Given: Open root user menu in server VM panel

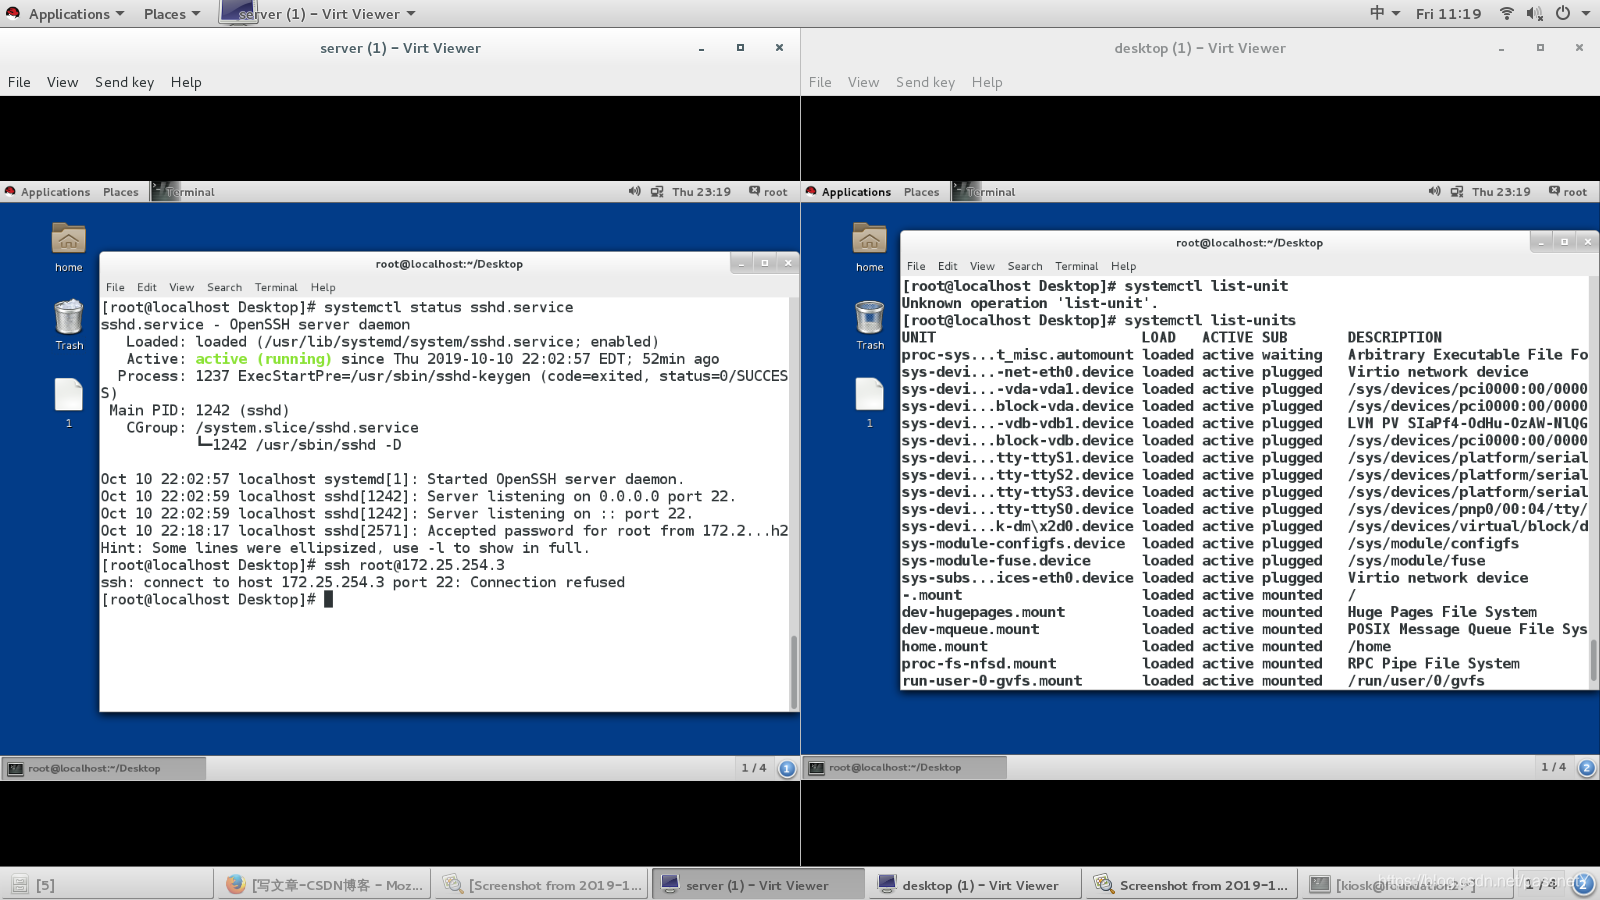Looking at the screenshot, I should click(x=768, y=191).
